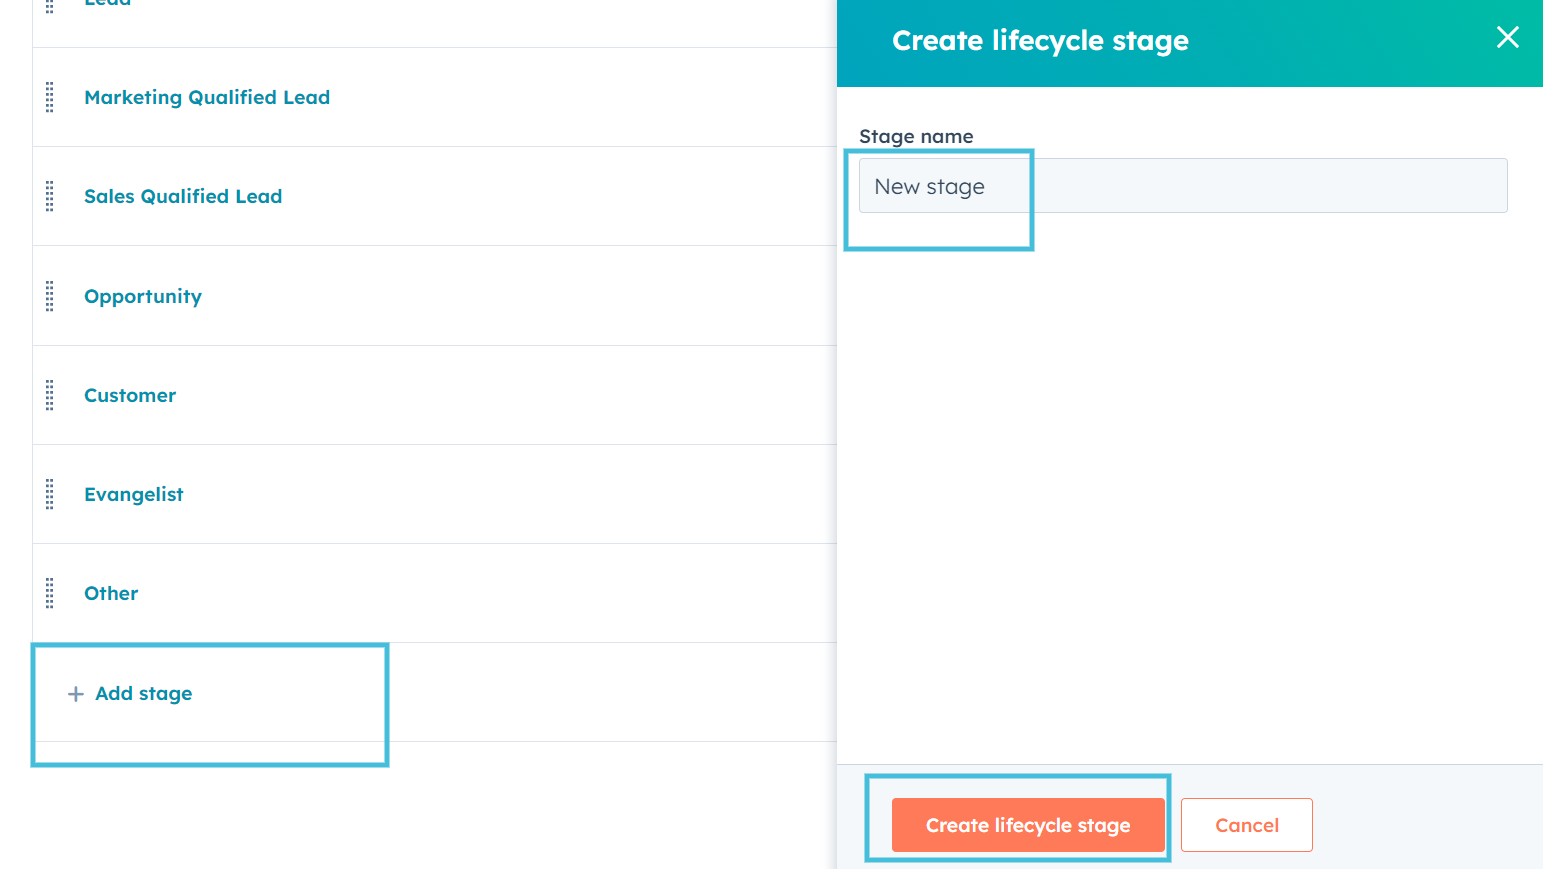
Task: Open the Marketing Qualified Lead stage
Action: click(206, 97)
